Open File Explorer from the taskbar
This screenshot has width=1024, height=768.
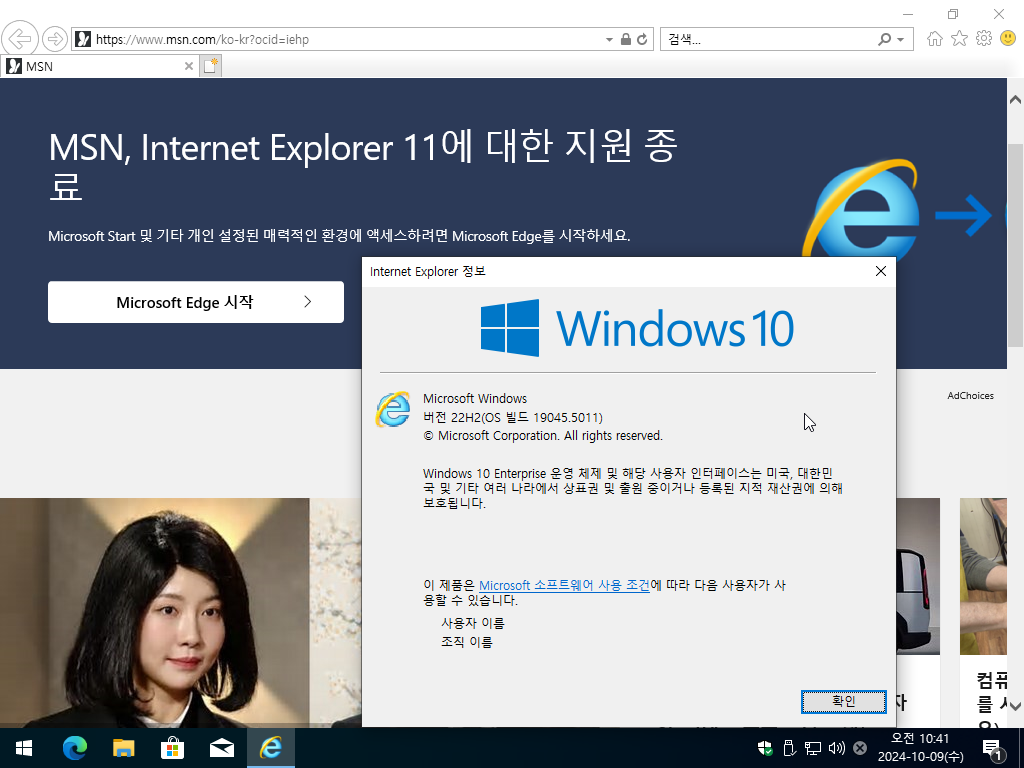(123, 748)
